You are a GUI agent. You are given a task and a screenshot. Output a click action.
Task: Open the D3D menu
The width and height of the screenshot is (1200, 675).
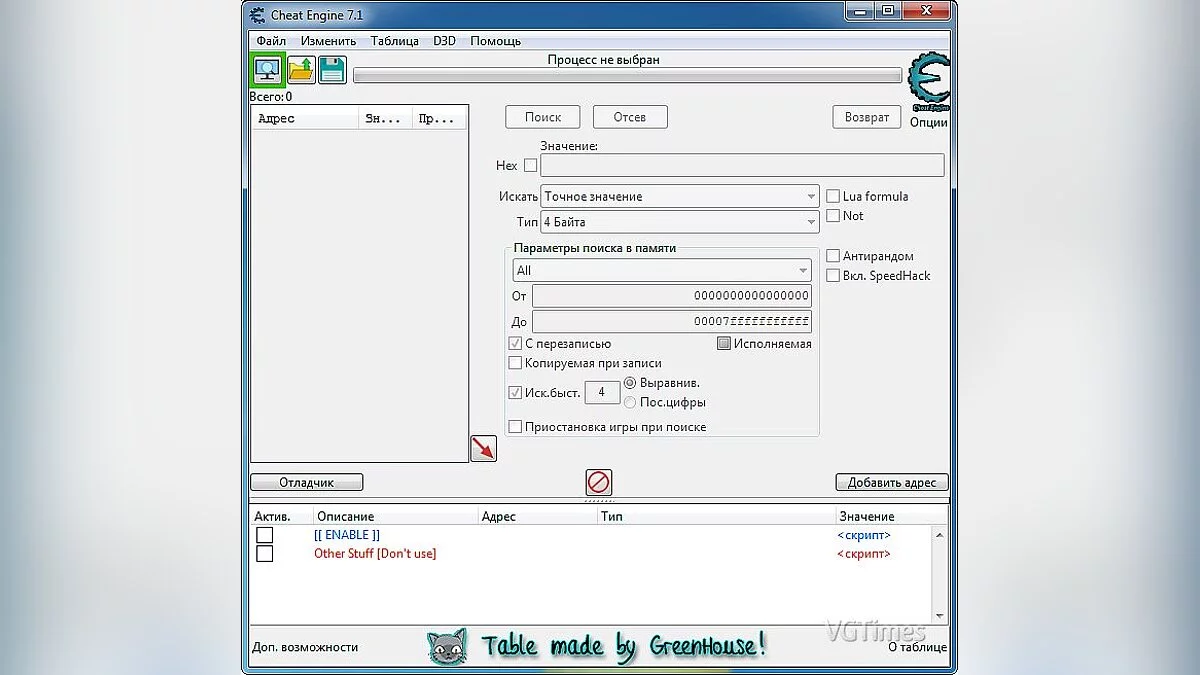[x=444, y=41]
